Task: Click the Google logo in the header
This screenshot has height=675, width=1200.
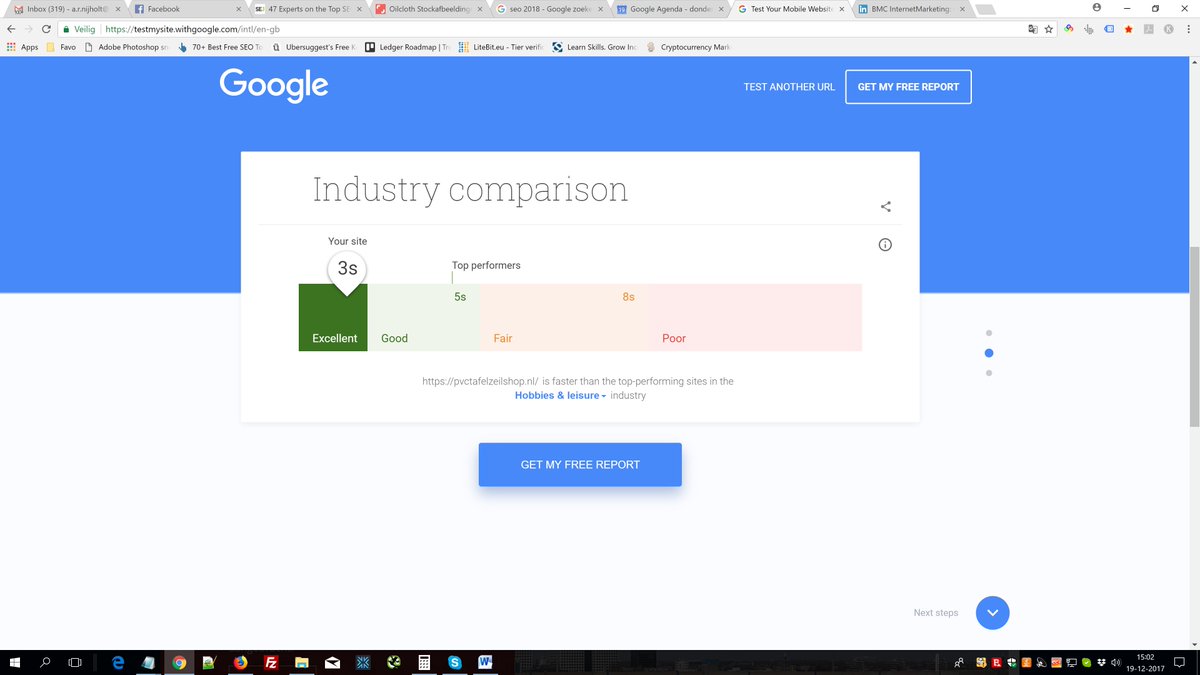Action: (x=274, y=86)
